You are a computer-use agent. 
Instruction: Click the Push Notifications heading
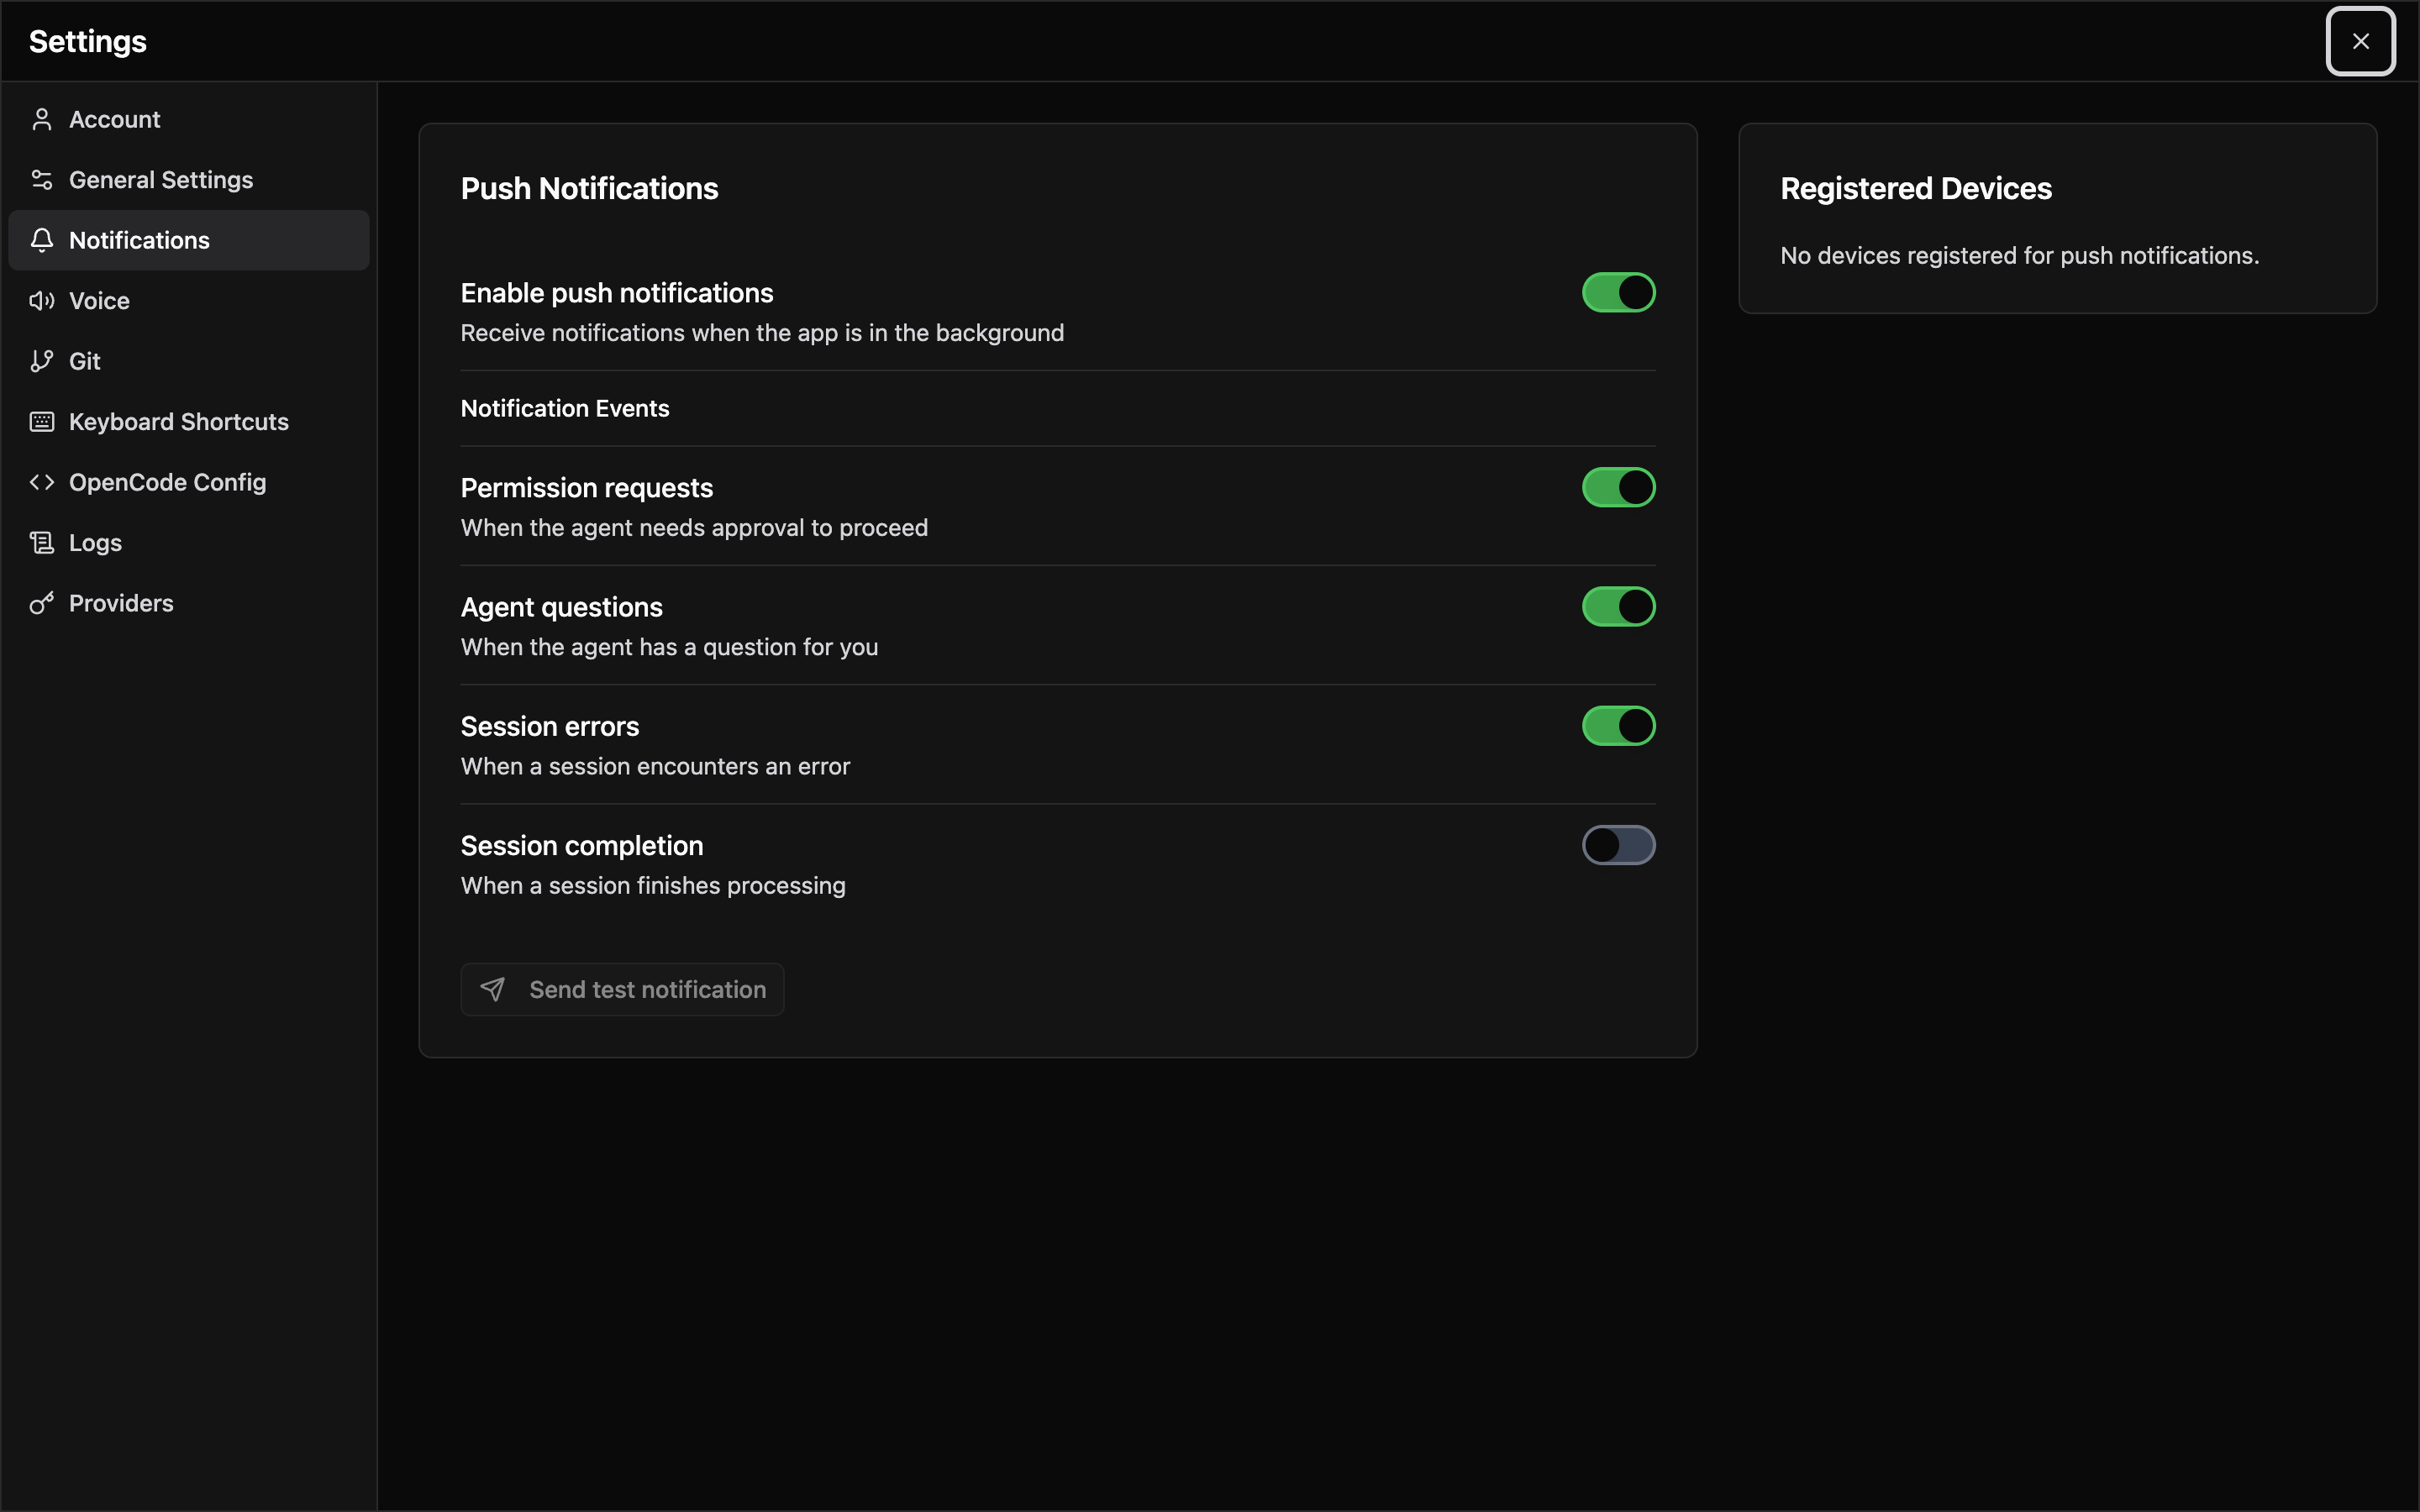pos(589,189)
